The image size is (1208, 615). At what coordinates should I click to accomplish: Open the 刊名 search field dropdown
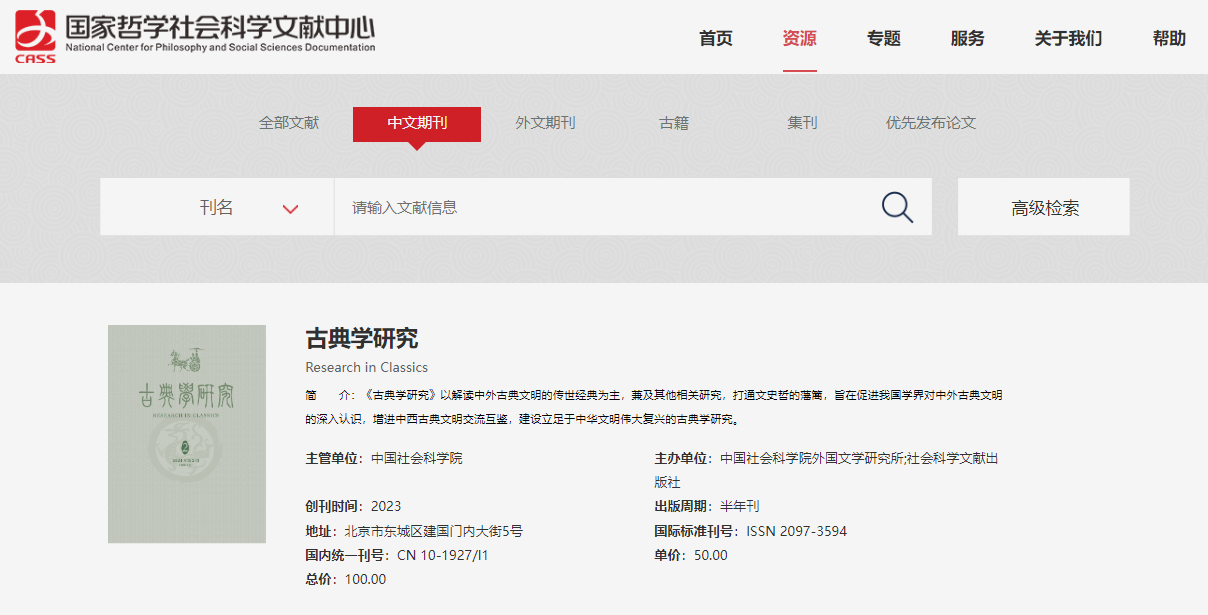coord(217,207)
